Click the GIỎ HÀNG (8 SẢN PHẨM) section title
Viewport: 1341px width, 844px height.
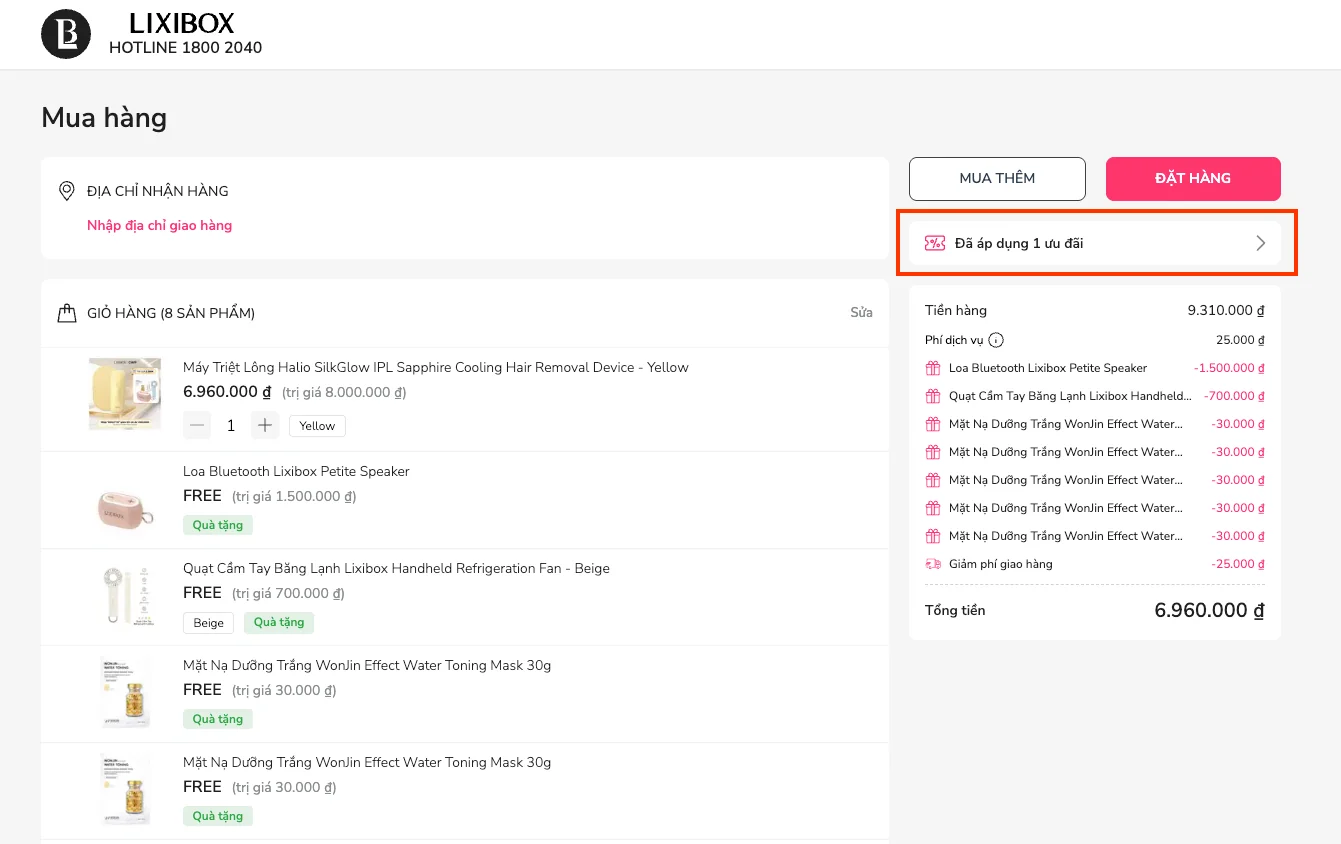click(171, 313)
